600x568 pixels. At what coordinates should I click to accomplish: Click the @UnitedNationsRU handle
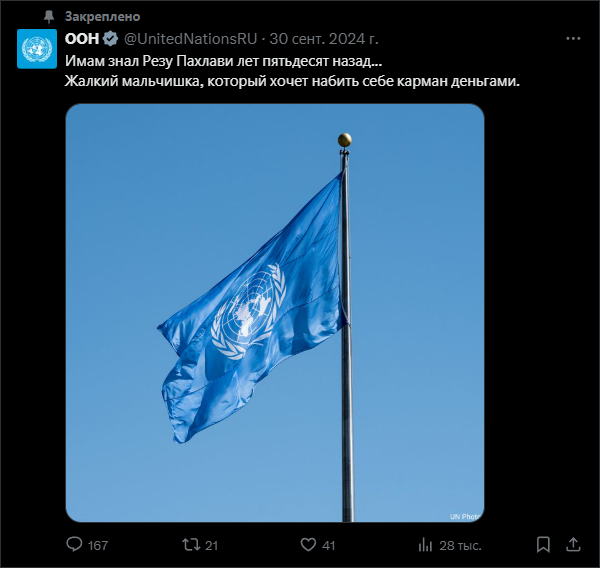click(191, 39)
